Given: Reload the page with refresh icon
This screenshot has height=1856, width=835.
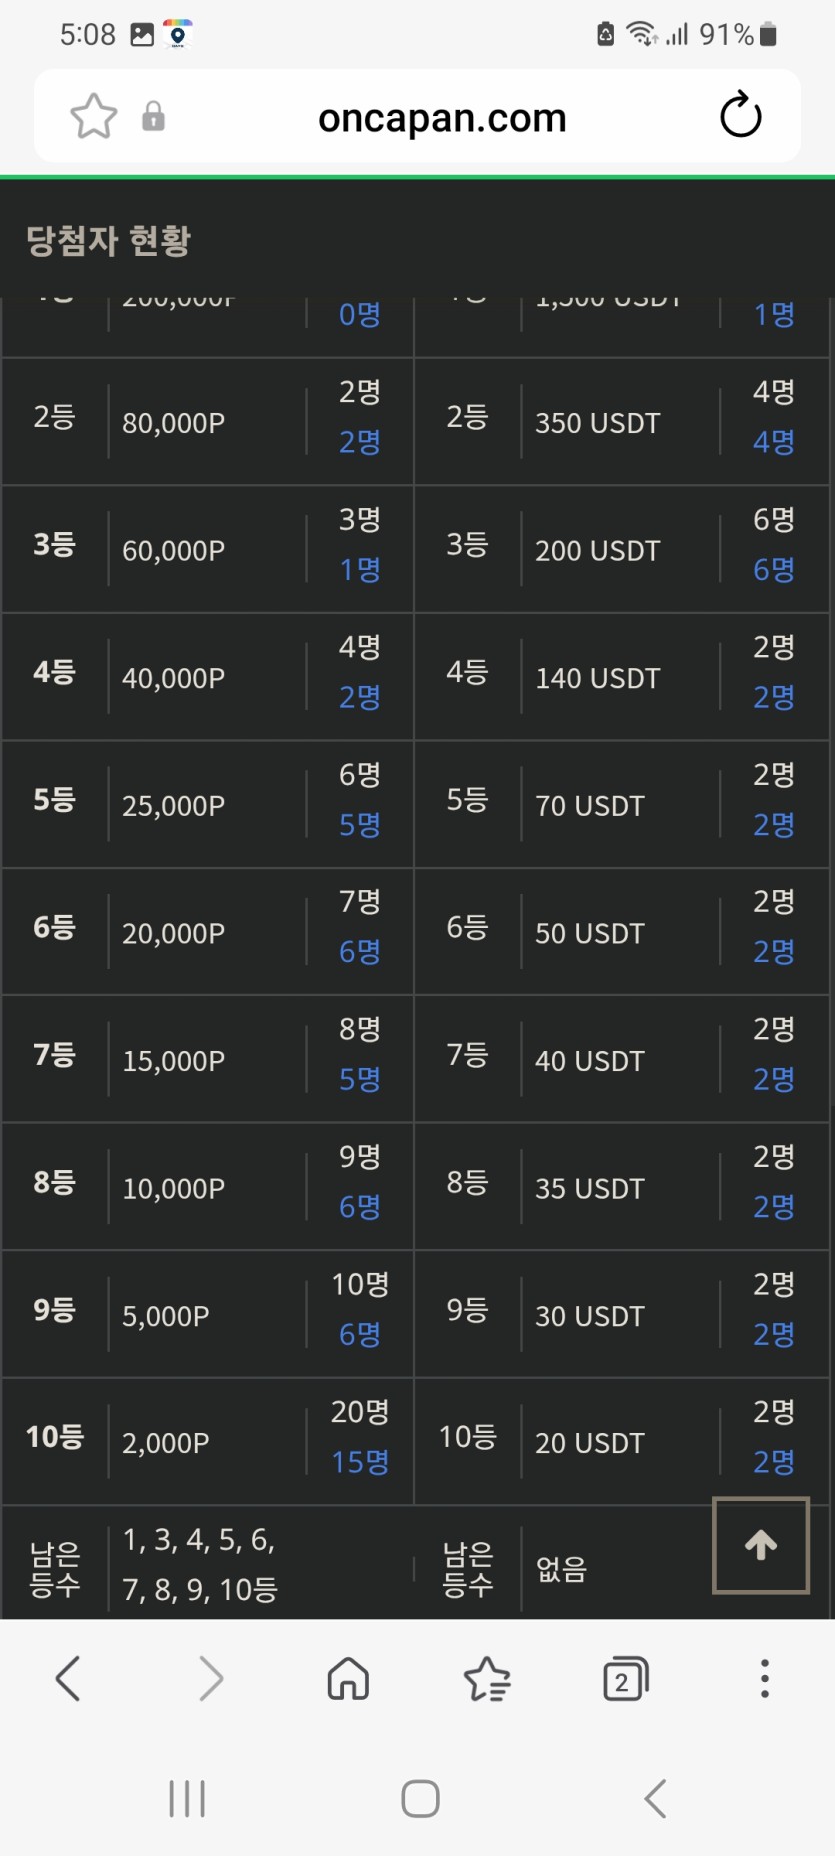Looking at the screenshot, I should (x=741, y=115).
